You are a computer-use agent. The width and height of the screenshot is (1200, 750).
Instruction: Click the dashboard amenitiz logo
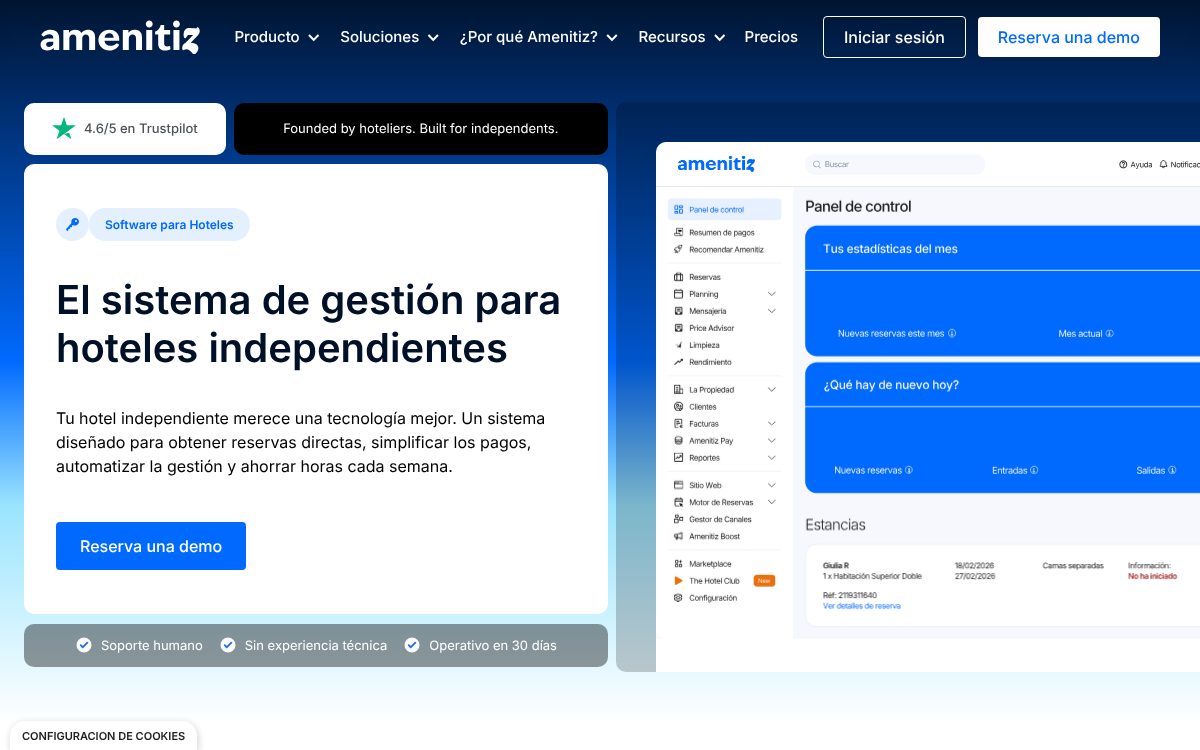tap(716, 164)
